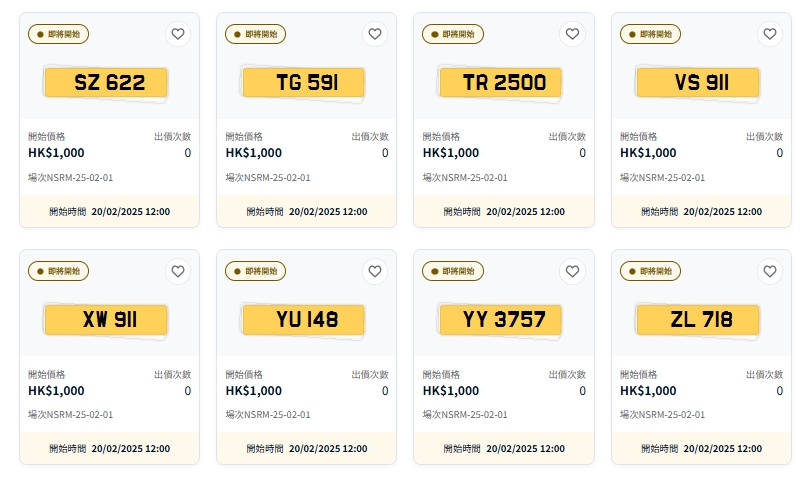
Task: Click the start time bar for TR 2500
Action: (504, 212)
